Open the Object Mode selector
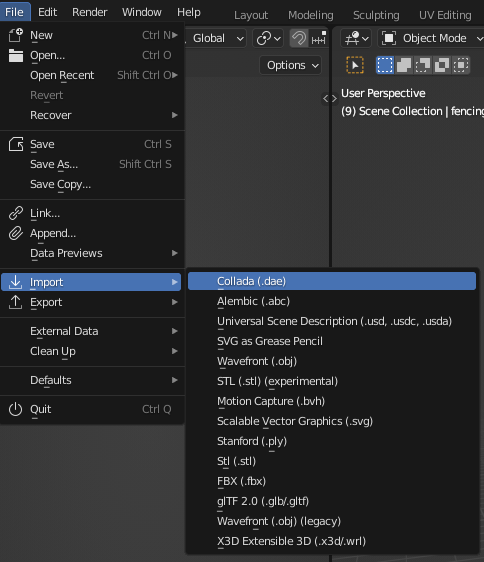 coord(431,38)
